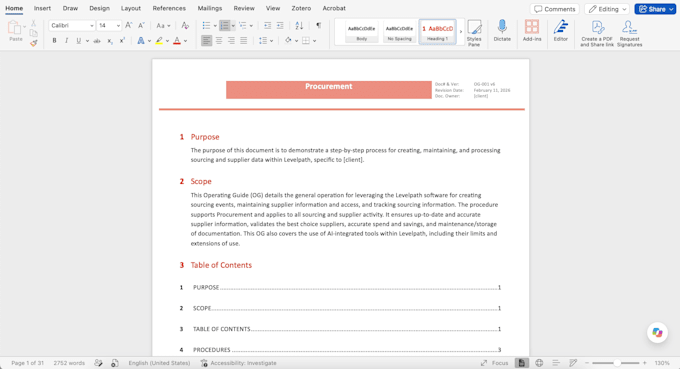Decrease font size with small A icon

(x=141, y=26)
